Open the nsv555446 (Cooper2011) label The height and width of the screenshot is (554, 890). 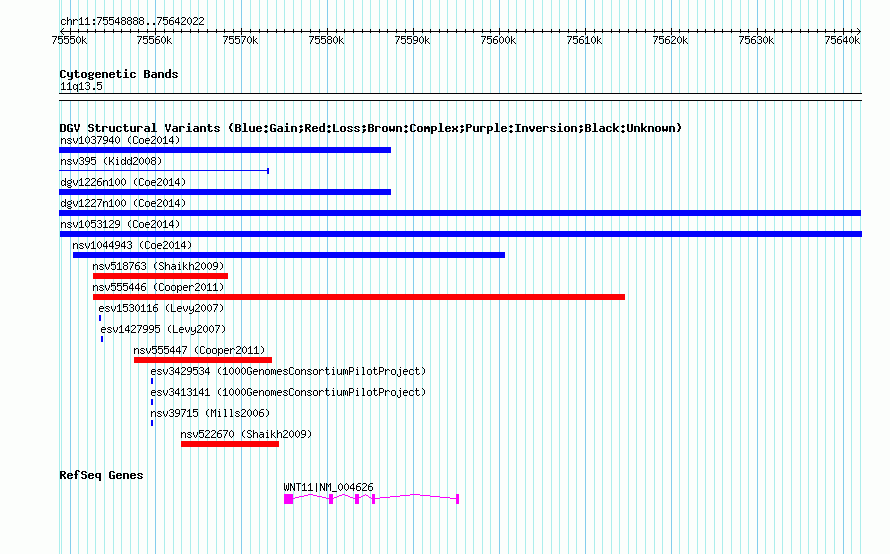[158, 287]
